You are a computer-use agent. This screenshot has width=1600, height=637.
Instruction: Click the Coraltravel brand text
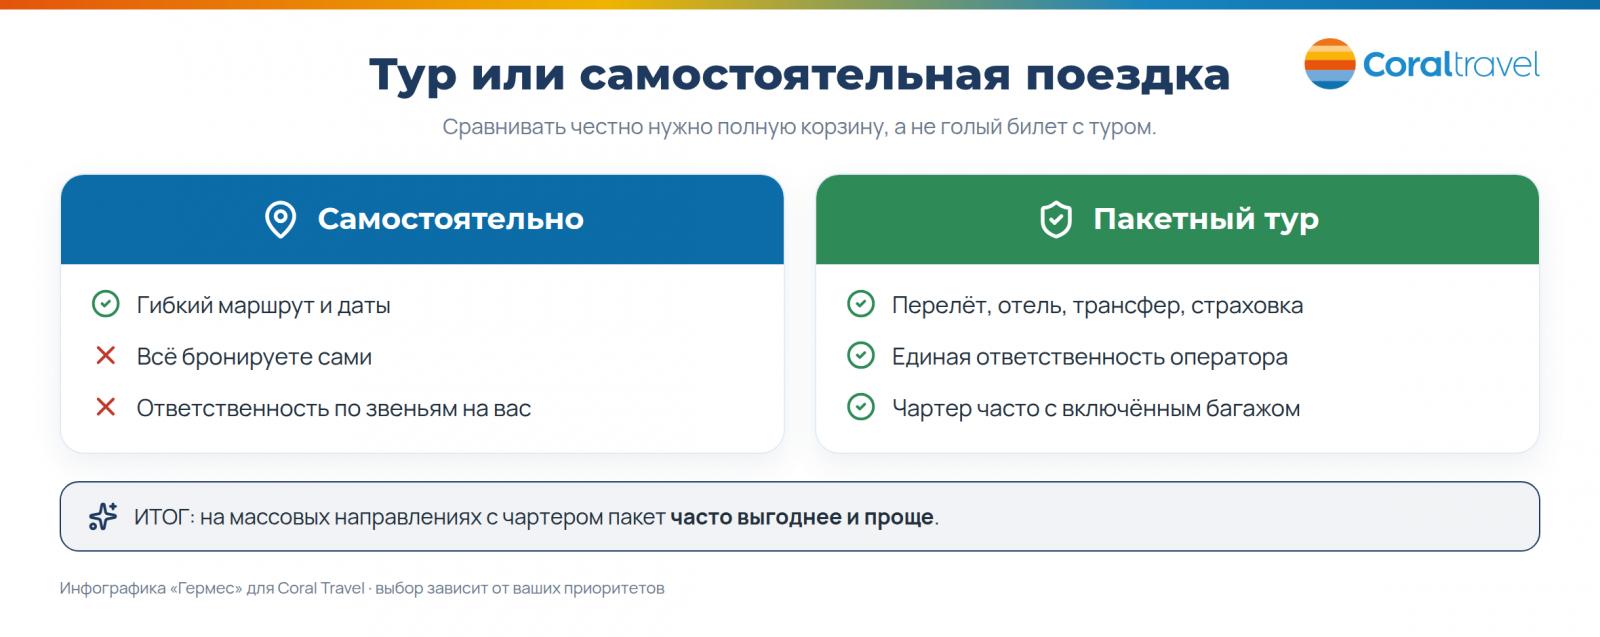(1451, 65)
